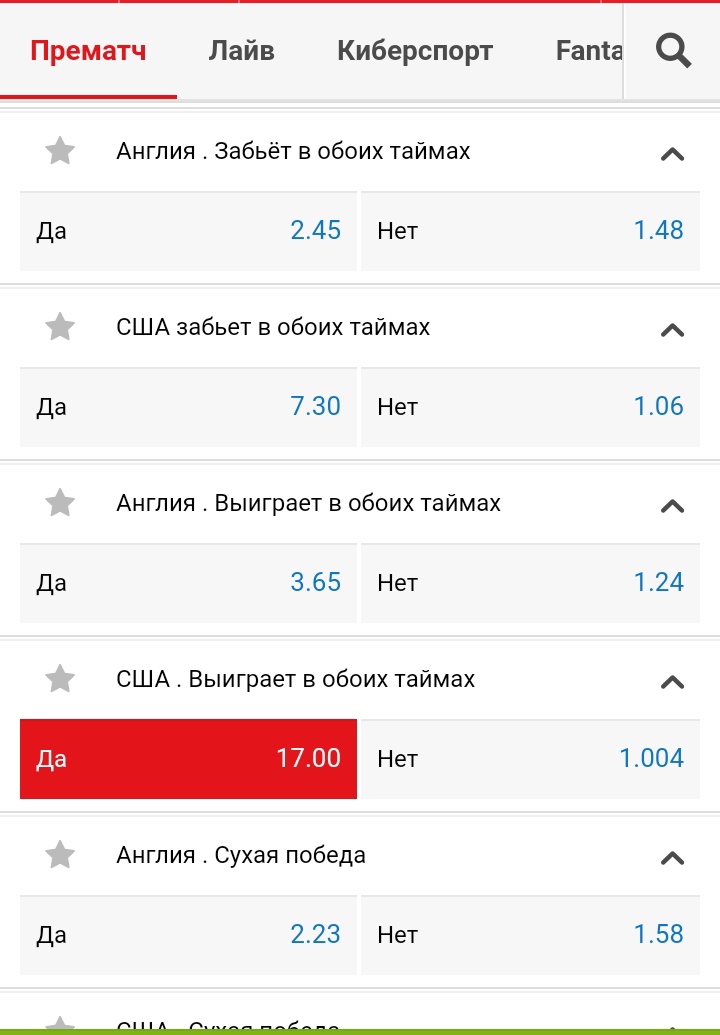The width and height of the screenshot is (720, 1035).
Task: Open the Киберспорт tab
Action: tap(415, 51)
